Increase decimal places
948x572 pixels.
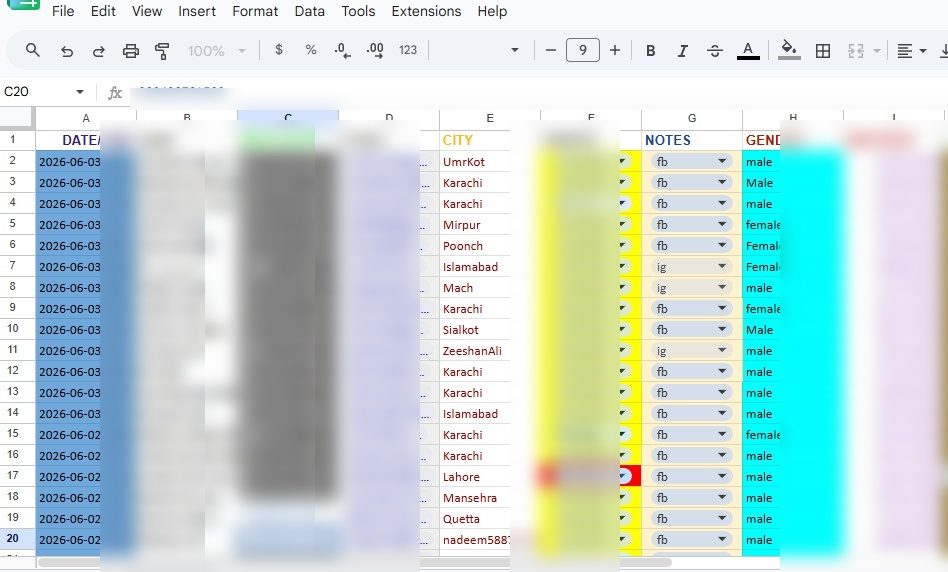[375, 50]
